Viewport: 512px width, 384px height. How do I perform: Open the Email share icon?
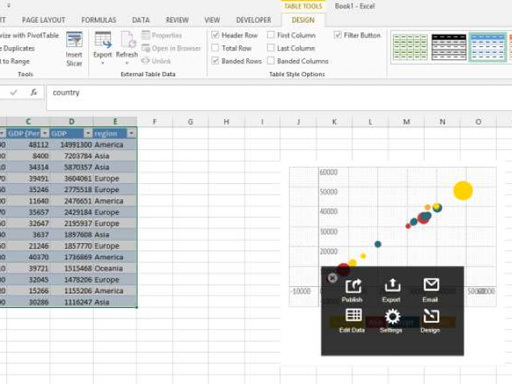[431, 285]
